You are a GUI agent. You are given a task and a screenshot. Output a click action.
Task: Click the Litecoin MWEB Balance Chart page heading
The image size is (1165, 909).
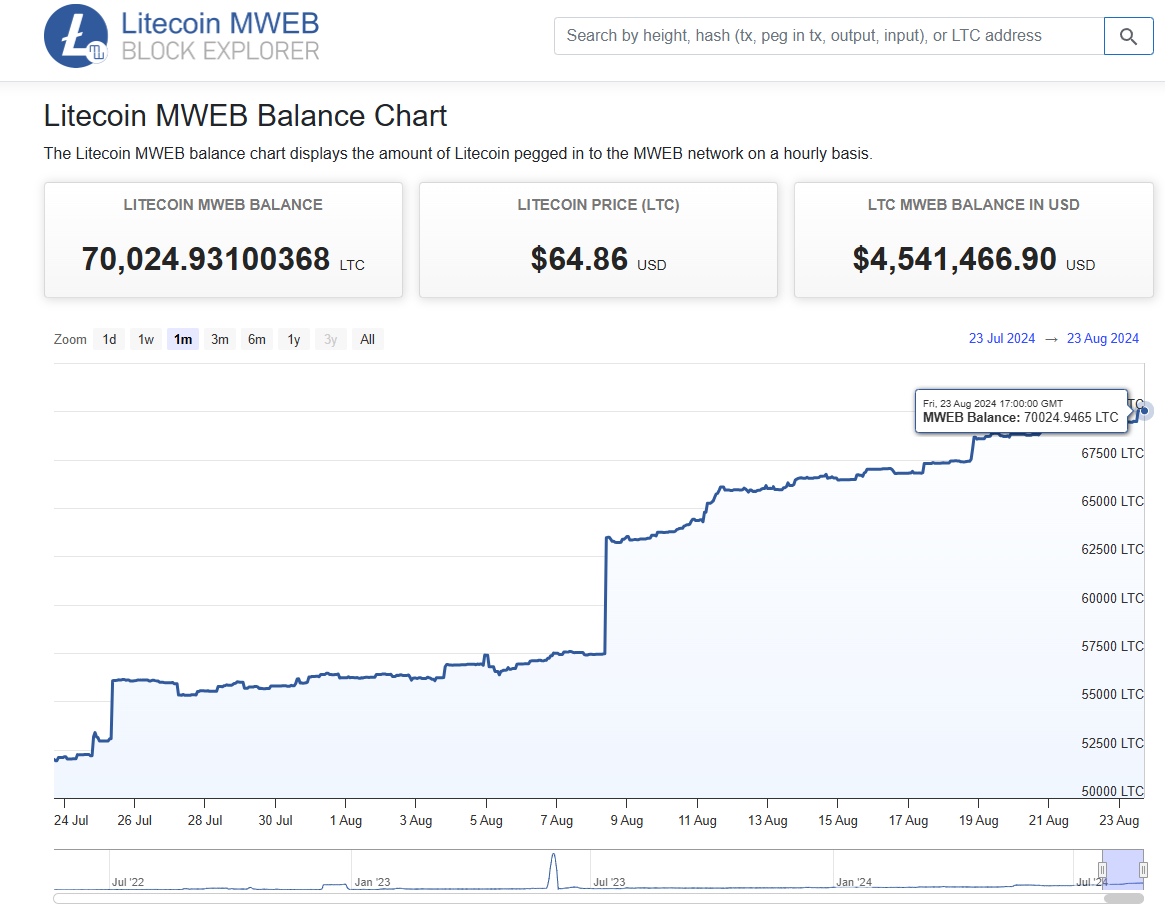click(245, 117)
